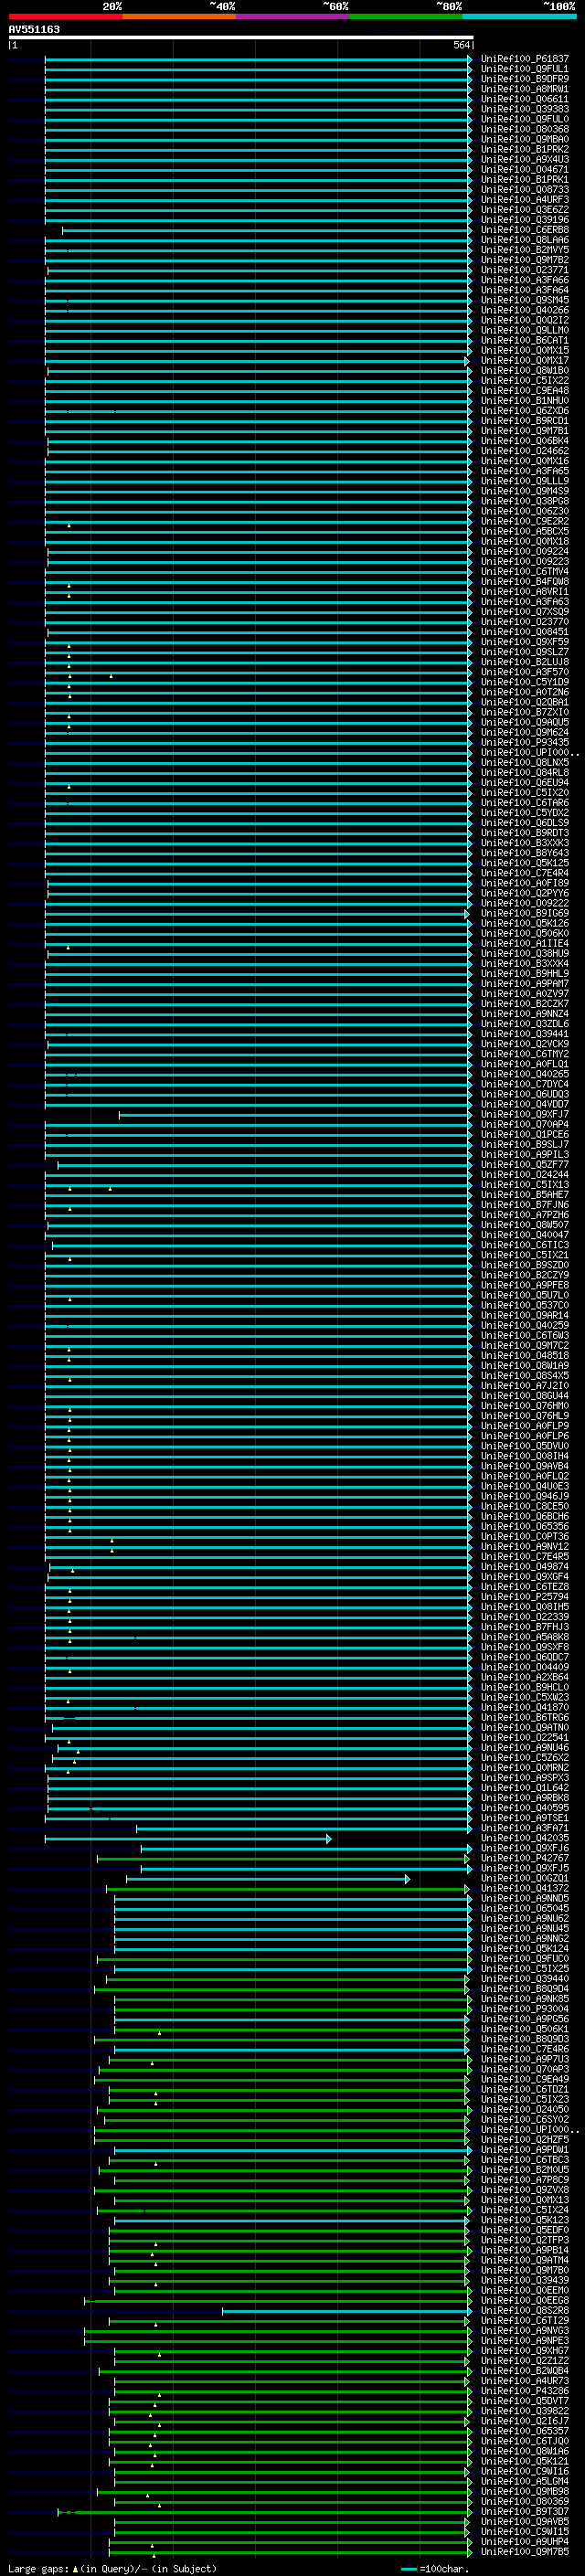Open hit UniRef100_Q39822
This screenshot has height=2576, width=585.
[x=525, y=2410]
